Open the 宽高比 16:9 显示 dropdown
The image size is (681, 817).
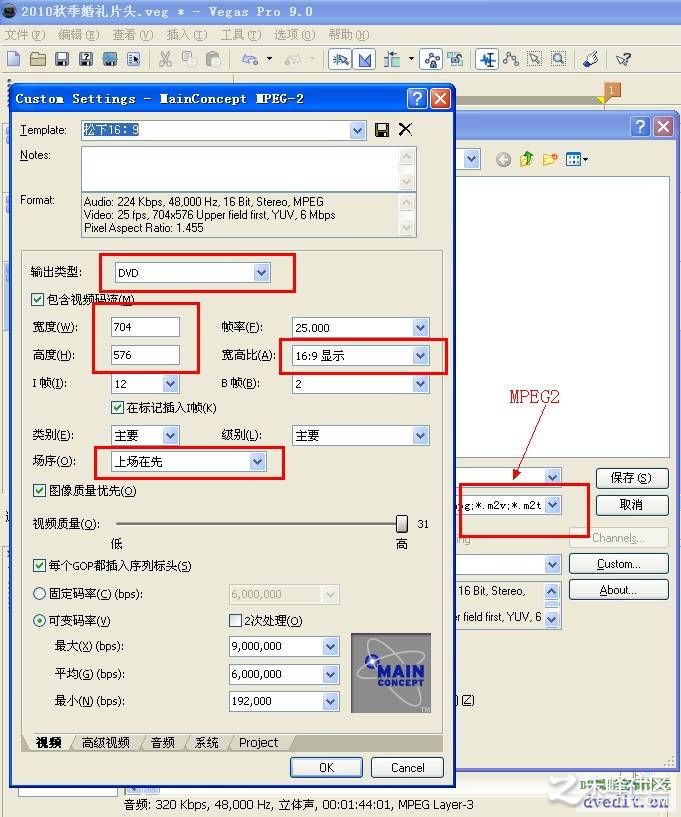pyautogui.click(x=420, y=355)
